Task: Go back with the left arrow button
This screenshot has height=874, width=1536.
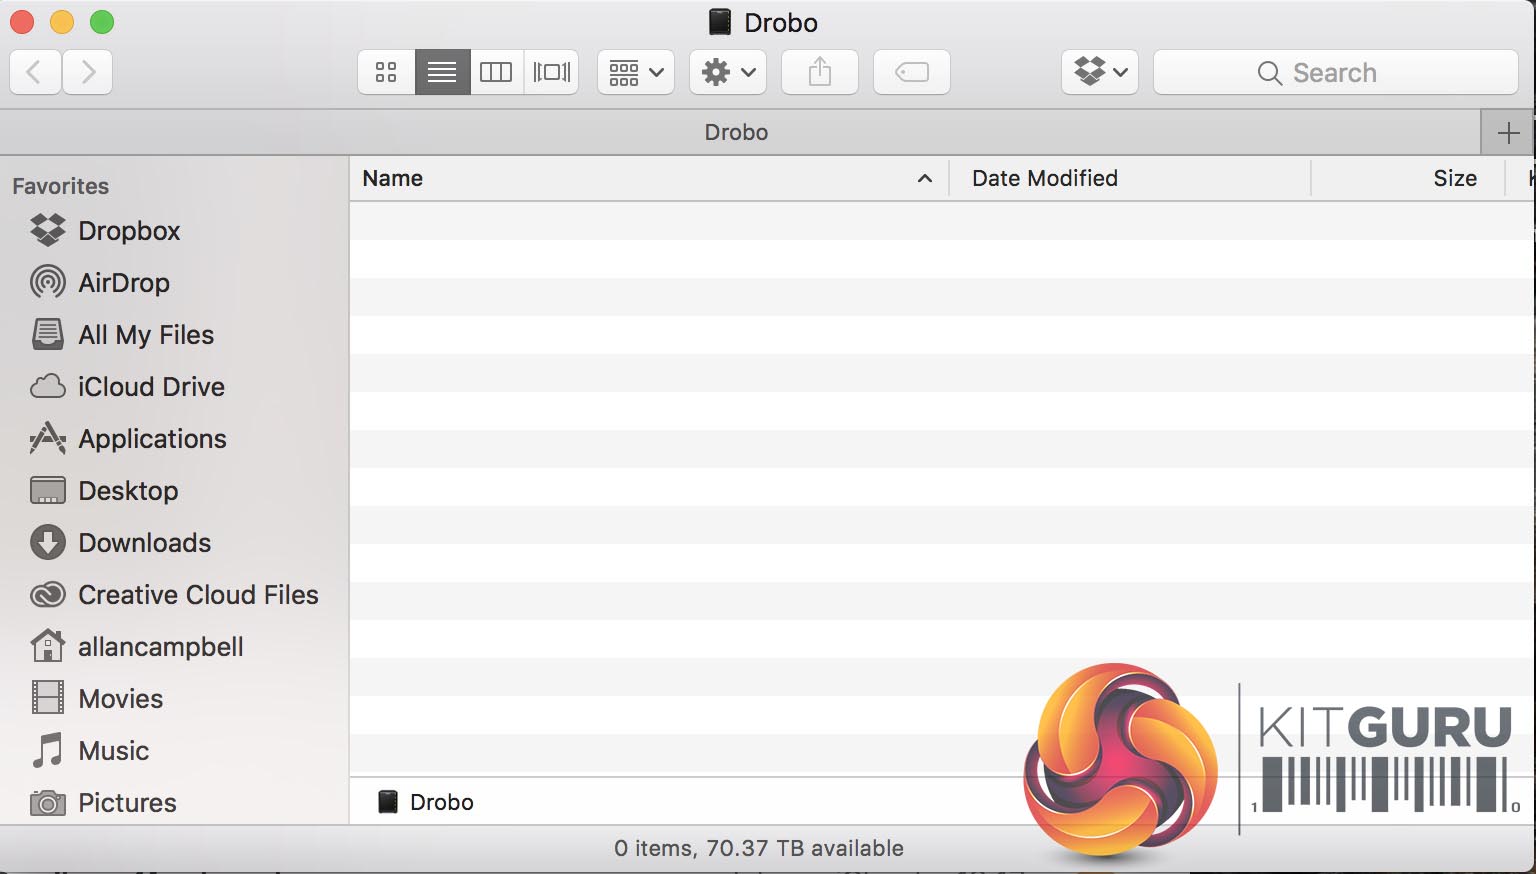Action: [35, 72]
